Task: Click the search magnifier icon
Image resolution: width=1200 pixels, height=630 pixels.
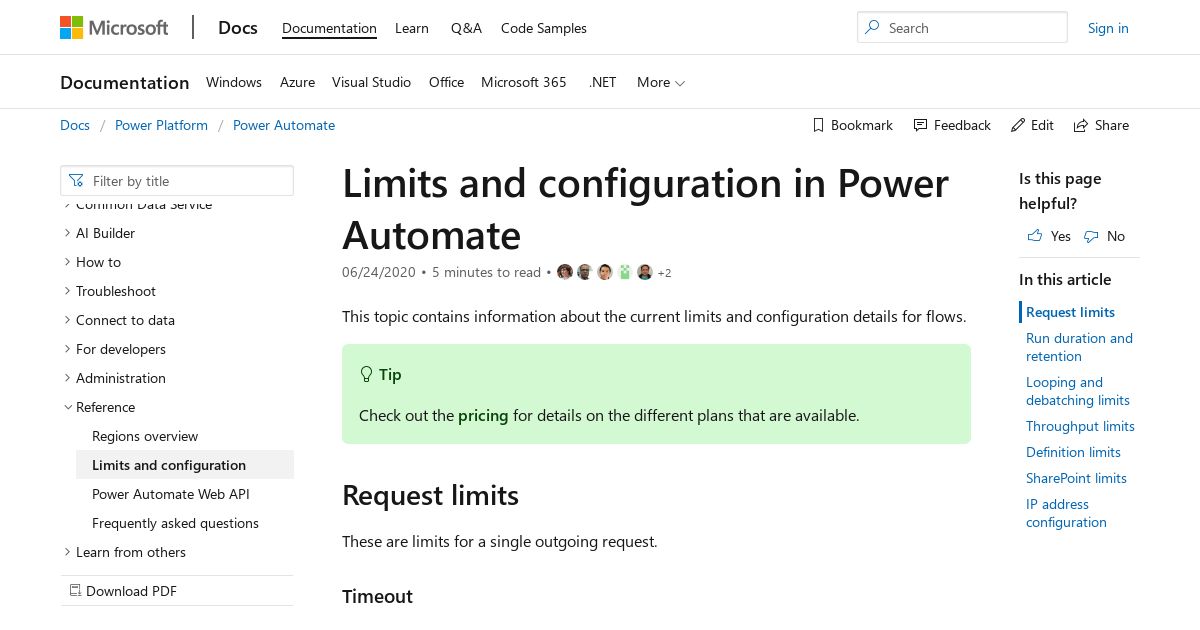Action: click(x=873, y=28)
